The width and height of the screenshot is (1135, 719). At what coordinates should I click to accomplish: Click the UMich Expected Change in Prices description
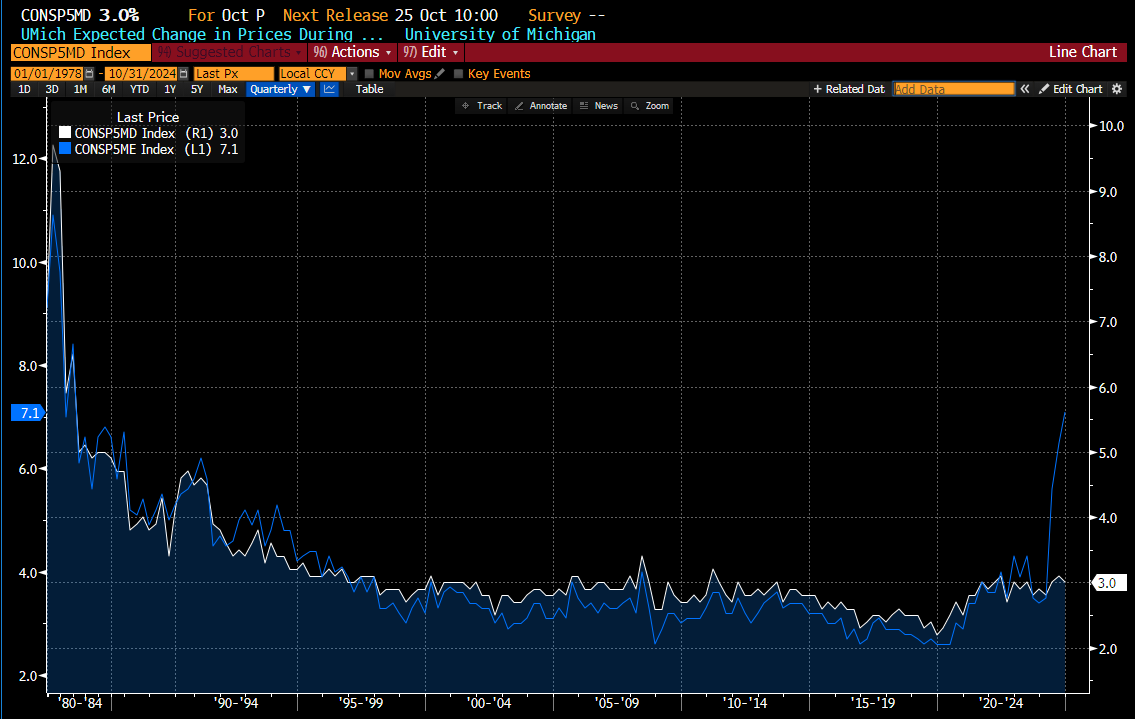202,34
